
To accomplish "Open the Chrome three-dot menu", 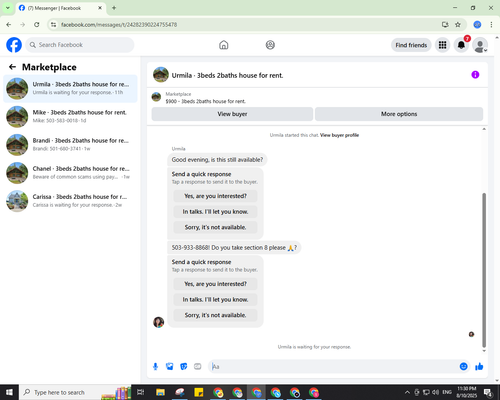I will (491, 25).
